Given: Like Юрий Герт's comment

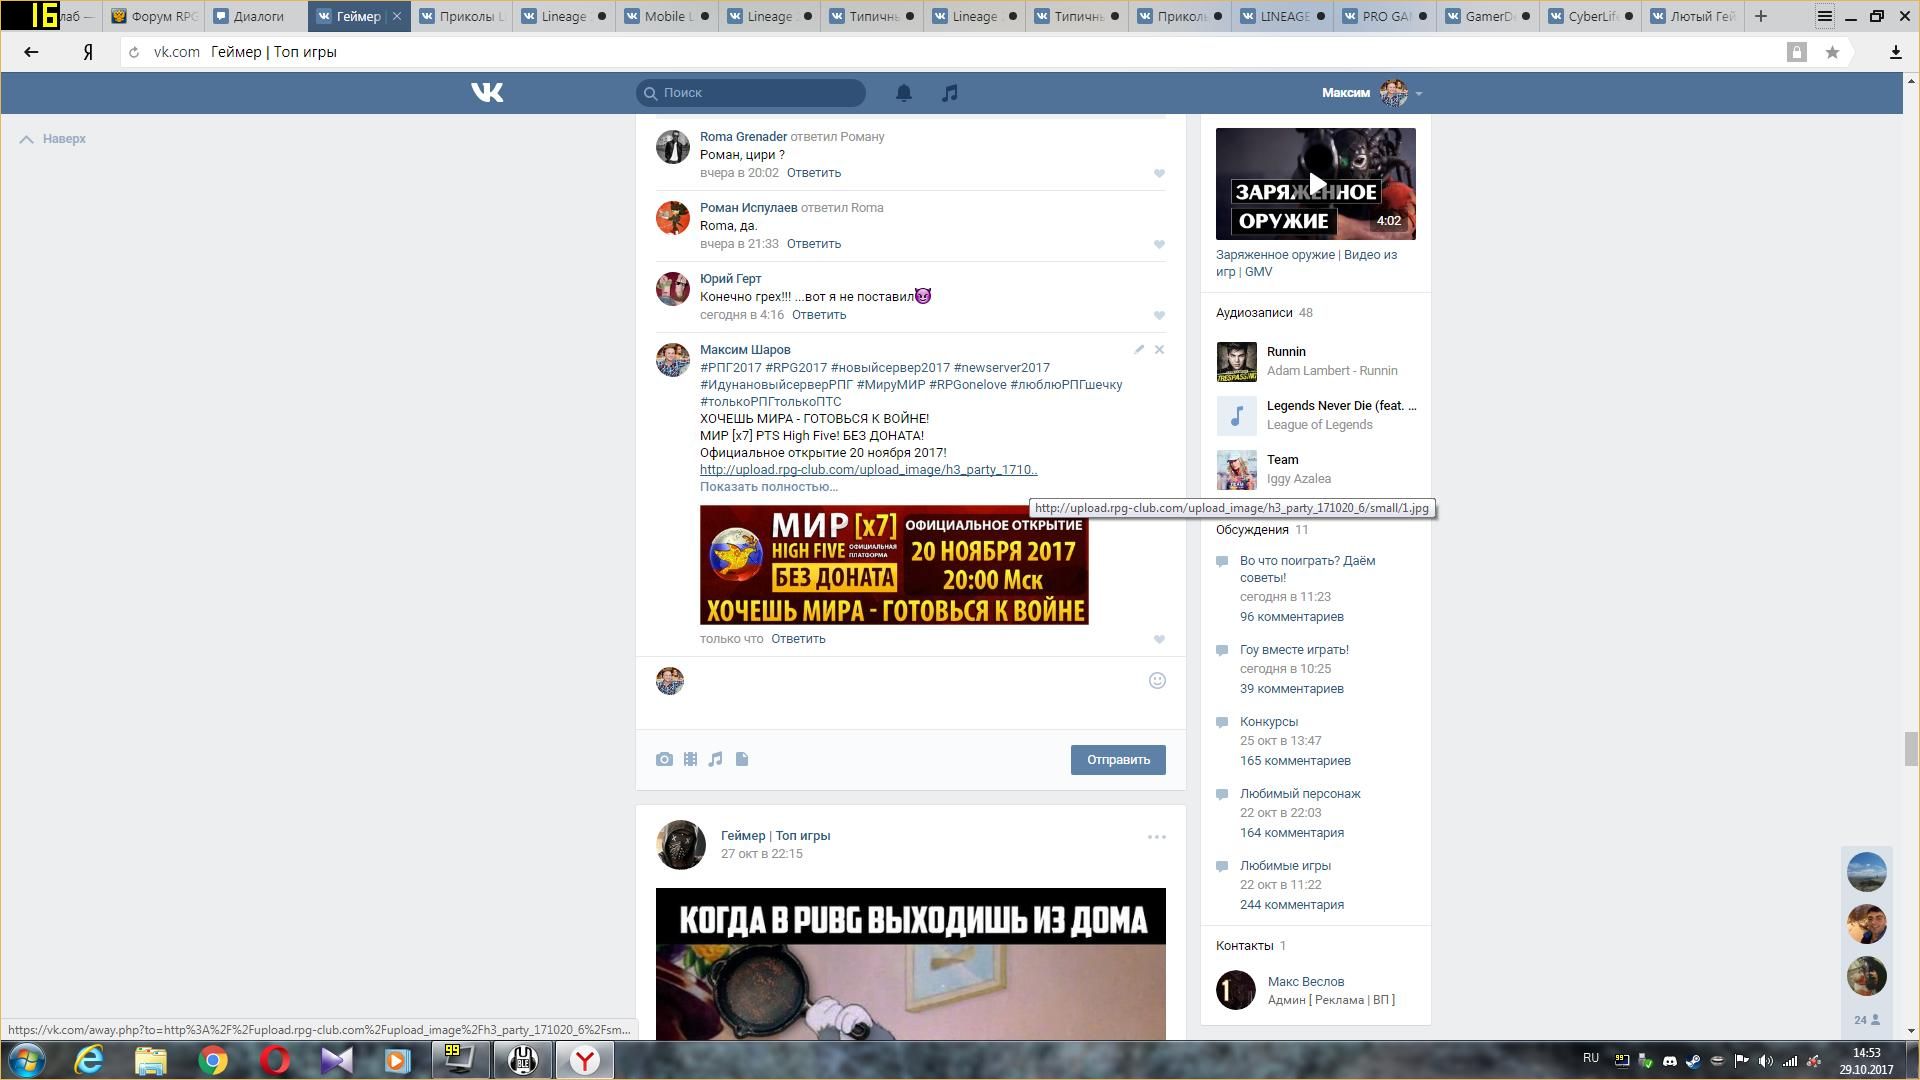Looking at the screenshot, I should pos(1159,316).
